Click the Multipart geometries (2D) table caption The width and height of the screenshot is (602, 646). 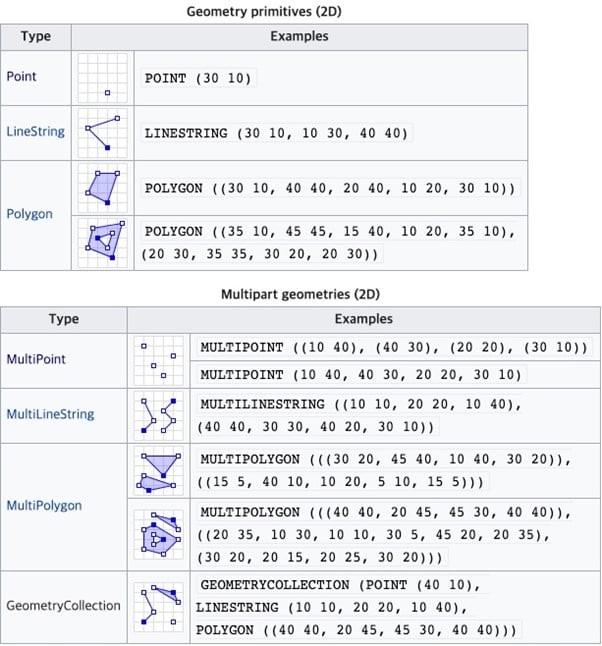click(x=300, y=294)
